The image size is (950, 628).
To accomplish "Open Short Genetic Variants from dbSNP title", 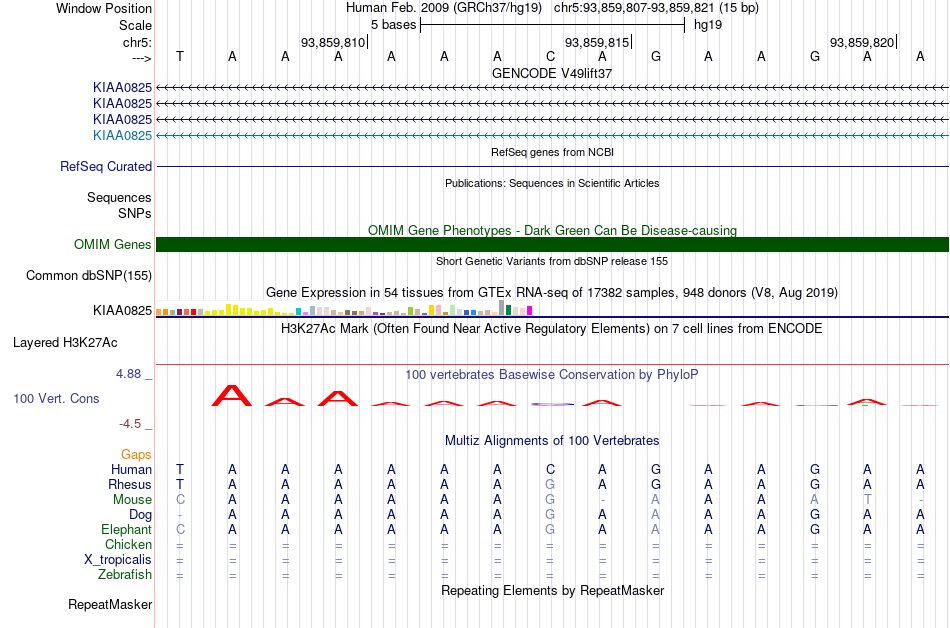I will [552, 261].
